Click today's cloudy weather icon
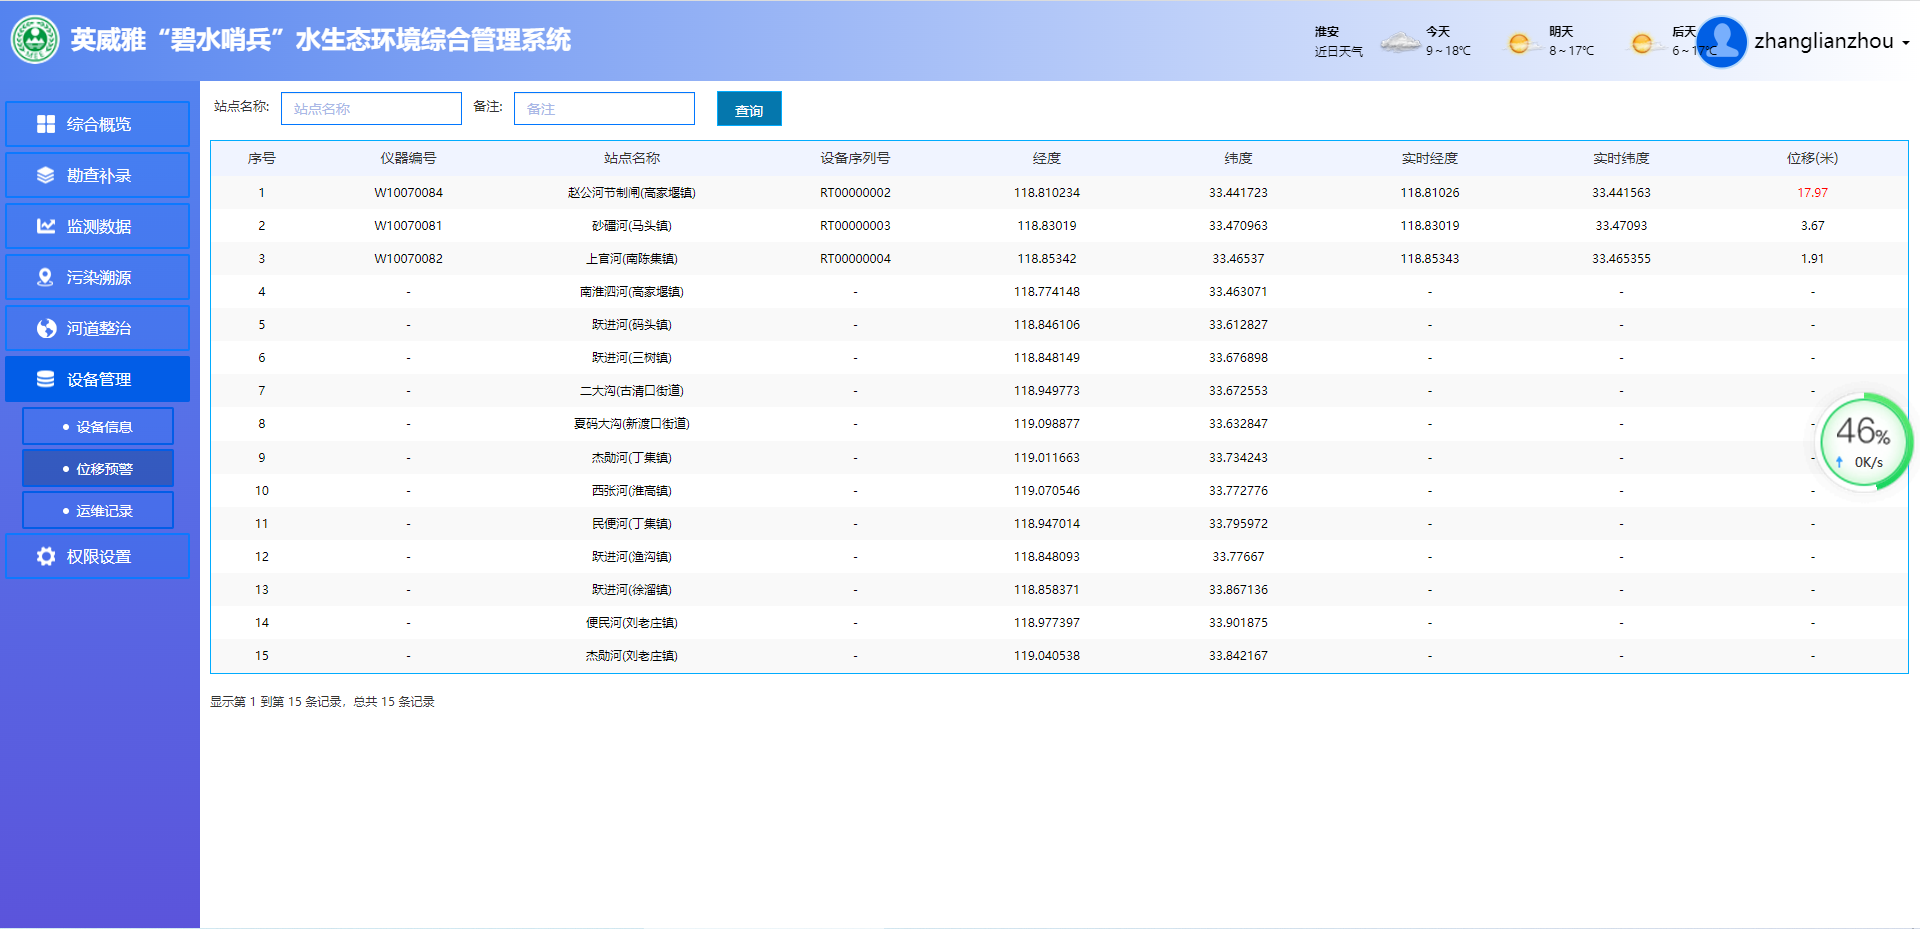The height and width of the screenshot is (929, 1920). [1401, 42]
